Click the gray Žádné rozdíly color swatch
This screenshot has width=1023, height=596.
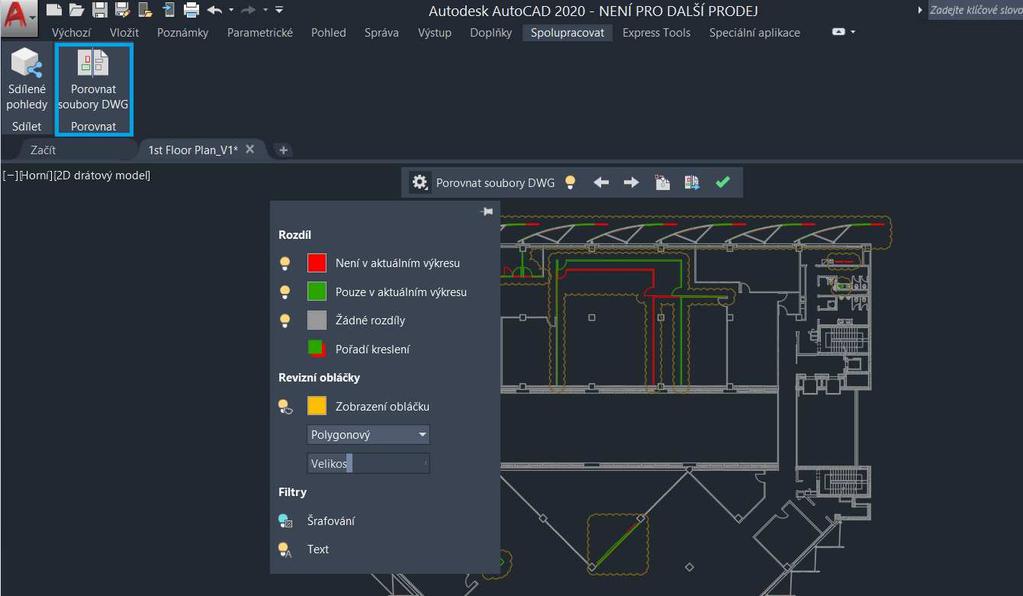tap(316, 320)
